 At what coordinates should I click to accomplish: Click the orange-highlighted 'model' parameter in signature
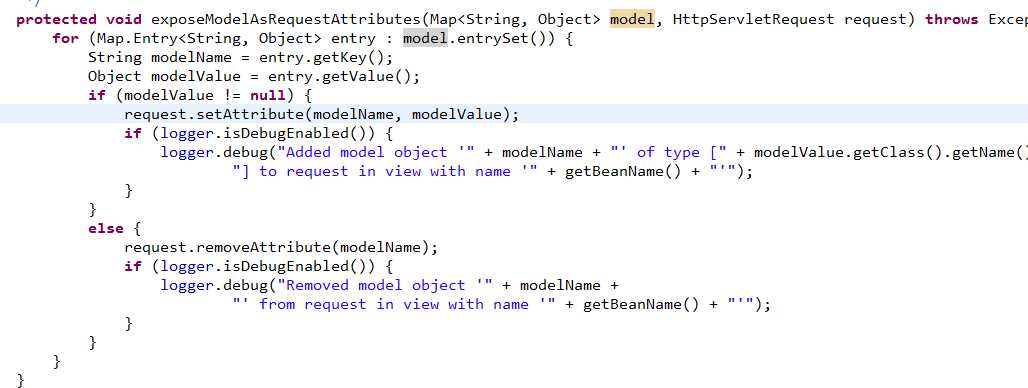pos(632,20)
